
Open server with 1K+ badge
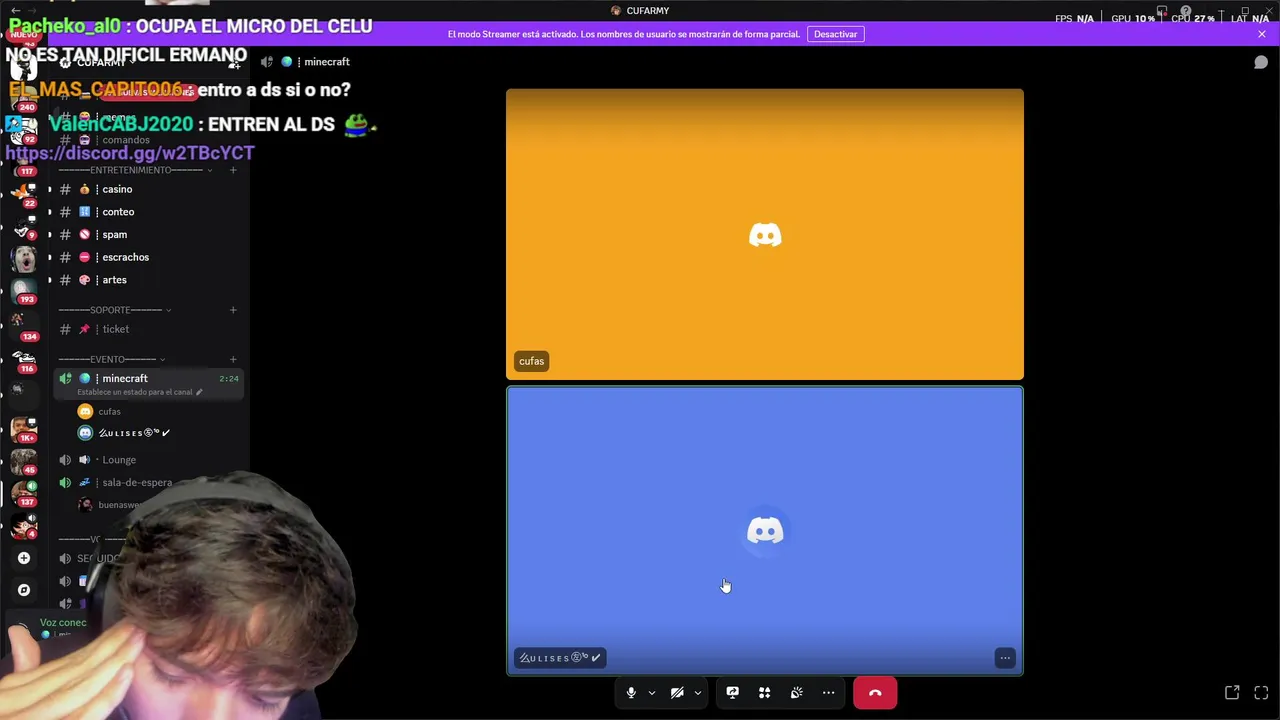tap(23, 428)
